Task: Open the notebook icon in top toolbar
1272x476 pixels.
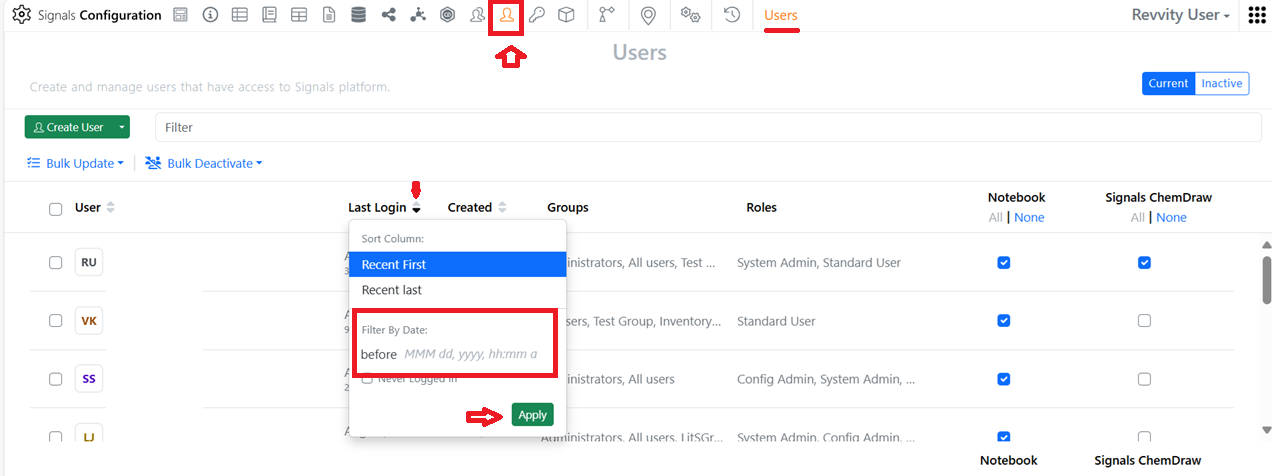Action: [x=269, y=15]
